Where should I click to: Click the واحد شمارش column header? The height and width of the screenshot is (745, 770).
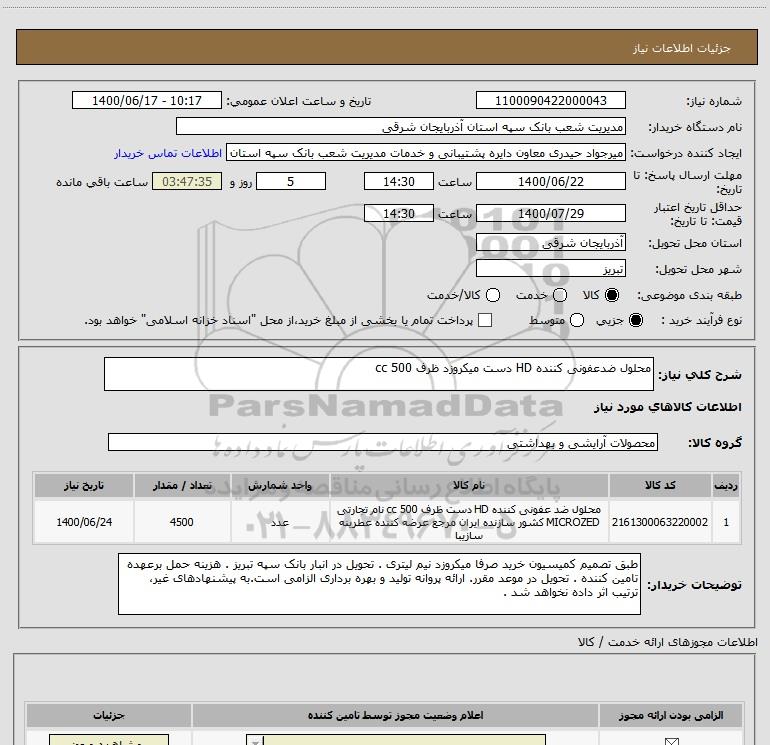pyautogui.click(x=280, y=486)
